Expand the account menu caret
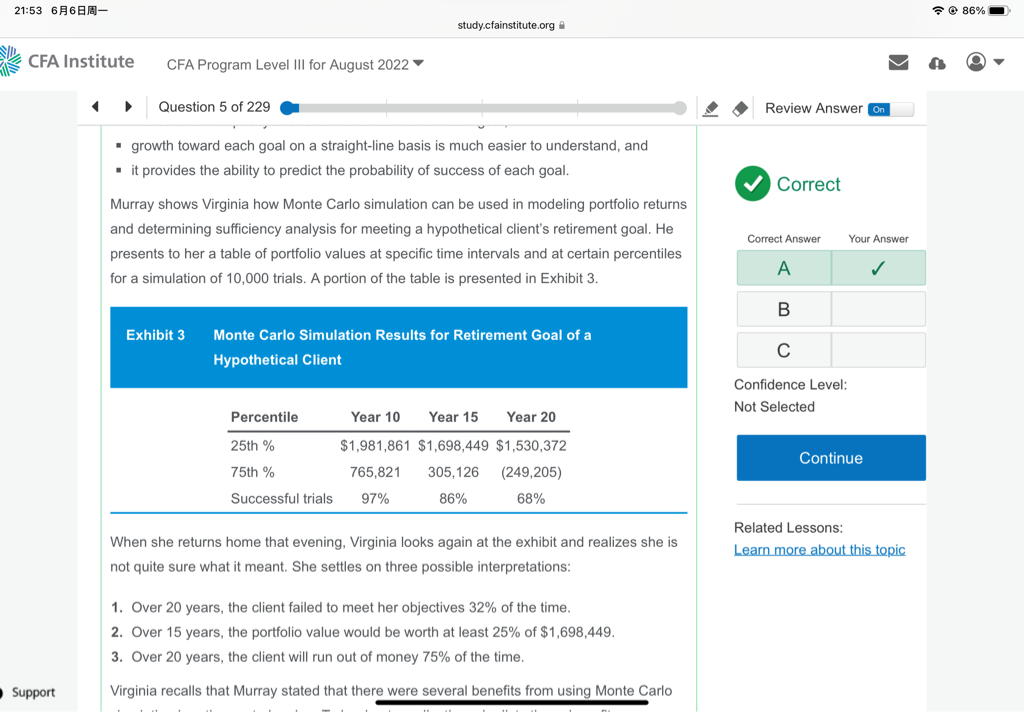 tap(999, 62)
